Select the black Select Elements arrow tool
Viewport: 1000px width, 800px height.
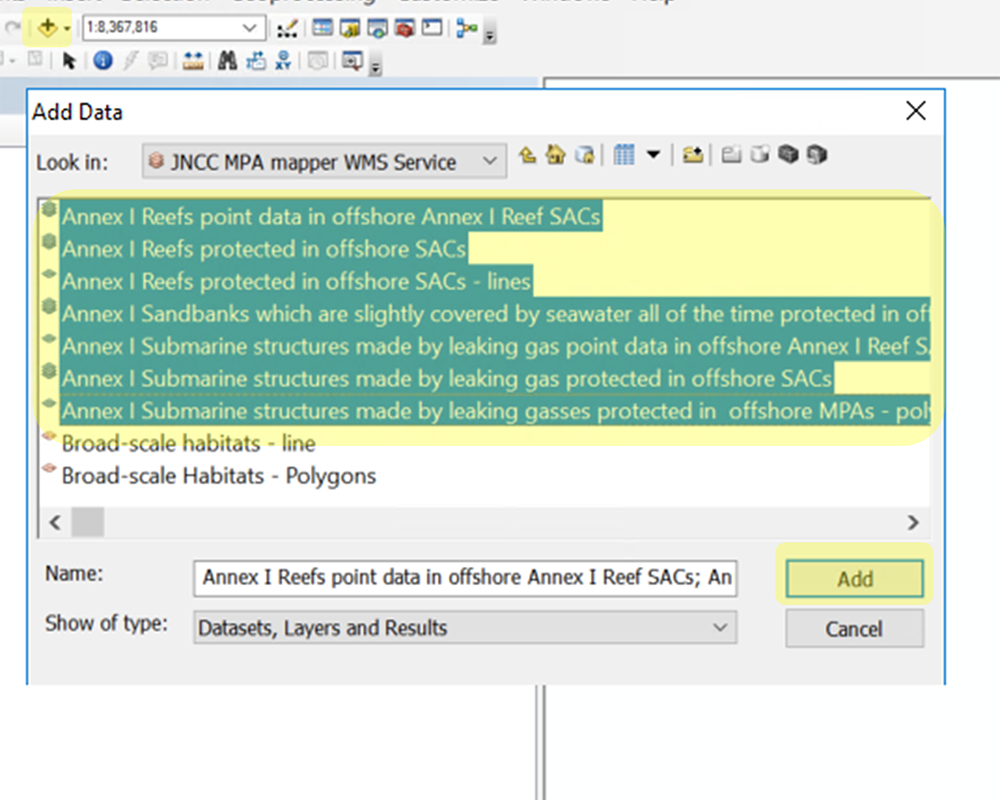point(67,60)
